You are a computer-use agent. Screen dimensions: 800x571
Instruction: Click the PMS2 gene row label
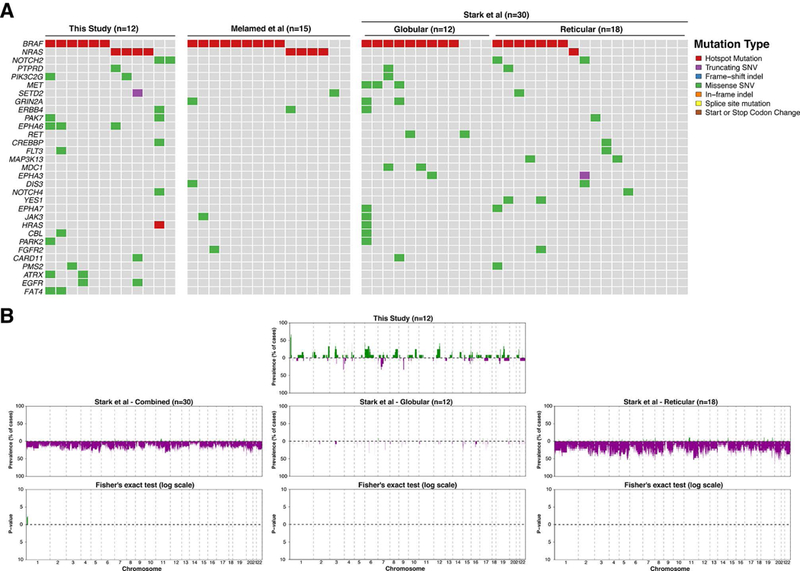(34, 266)
